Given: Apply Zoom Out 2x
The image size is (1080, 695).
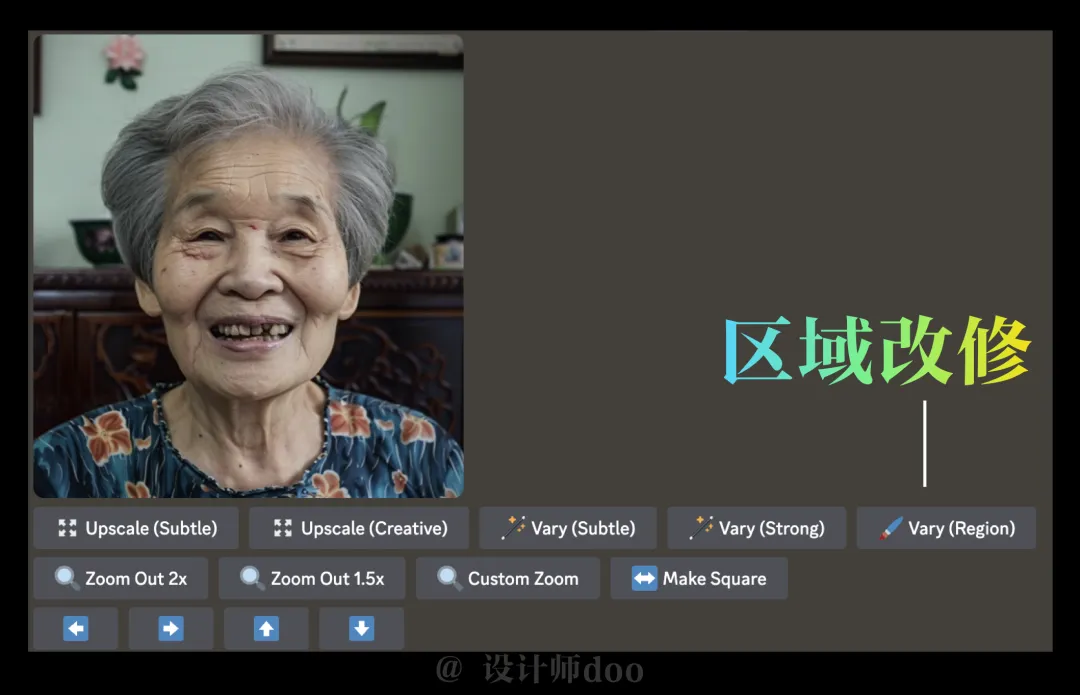Looking at the screenshot, I should (121, 579).
